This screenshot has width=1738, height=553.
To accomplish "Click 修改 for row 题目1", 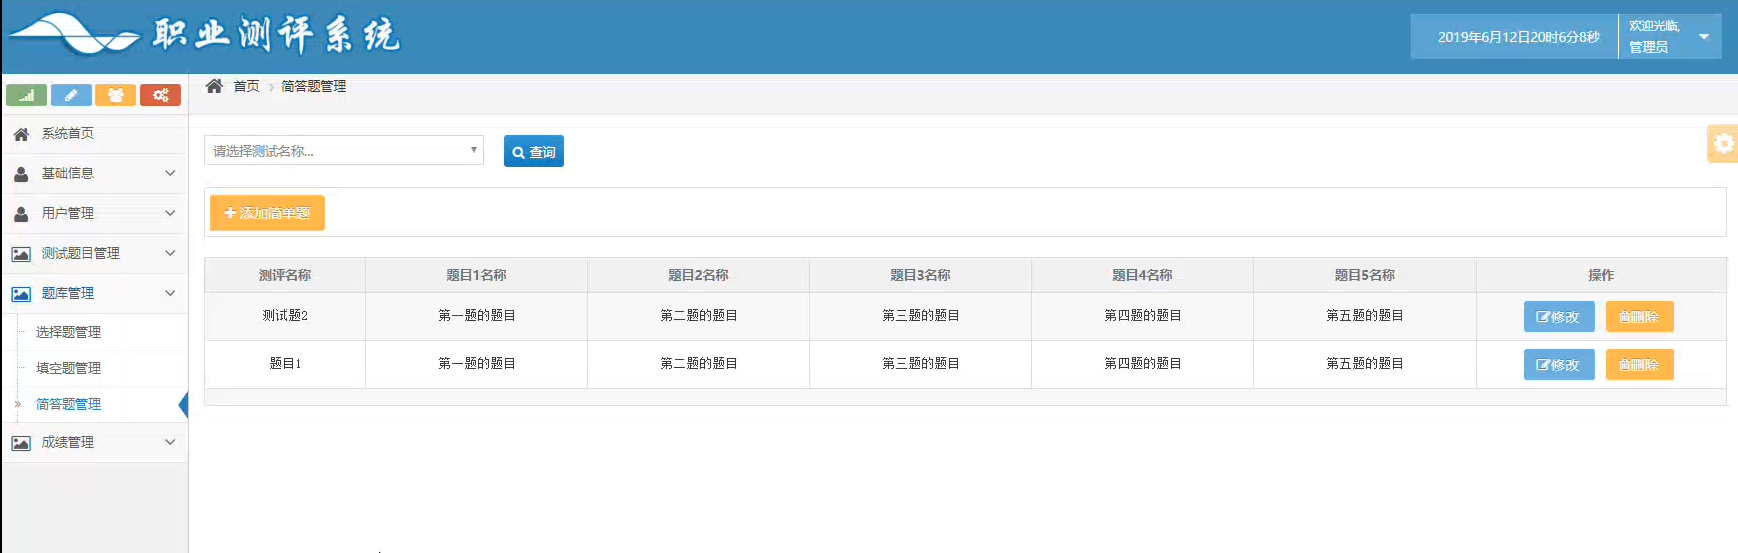I will click(1559, 365).
